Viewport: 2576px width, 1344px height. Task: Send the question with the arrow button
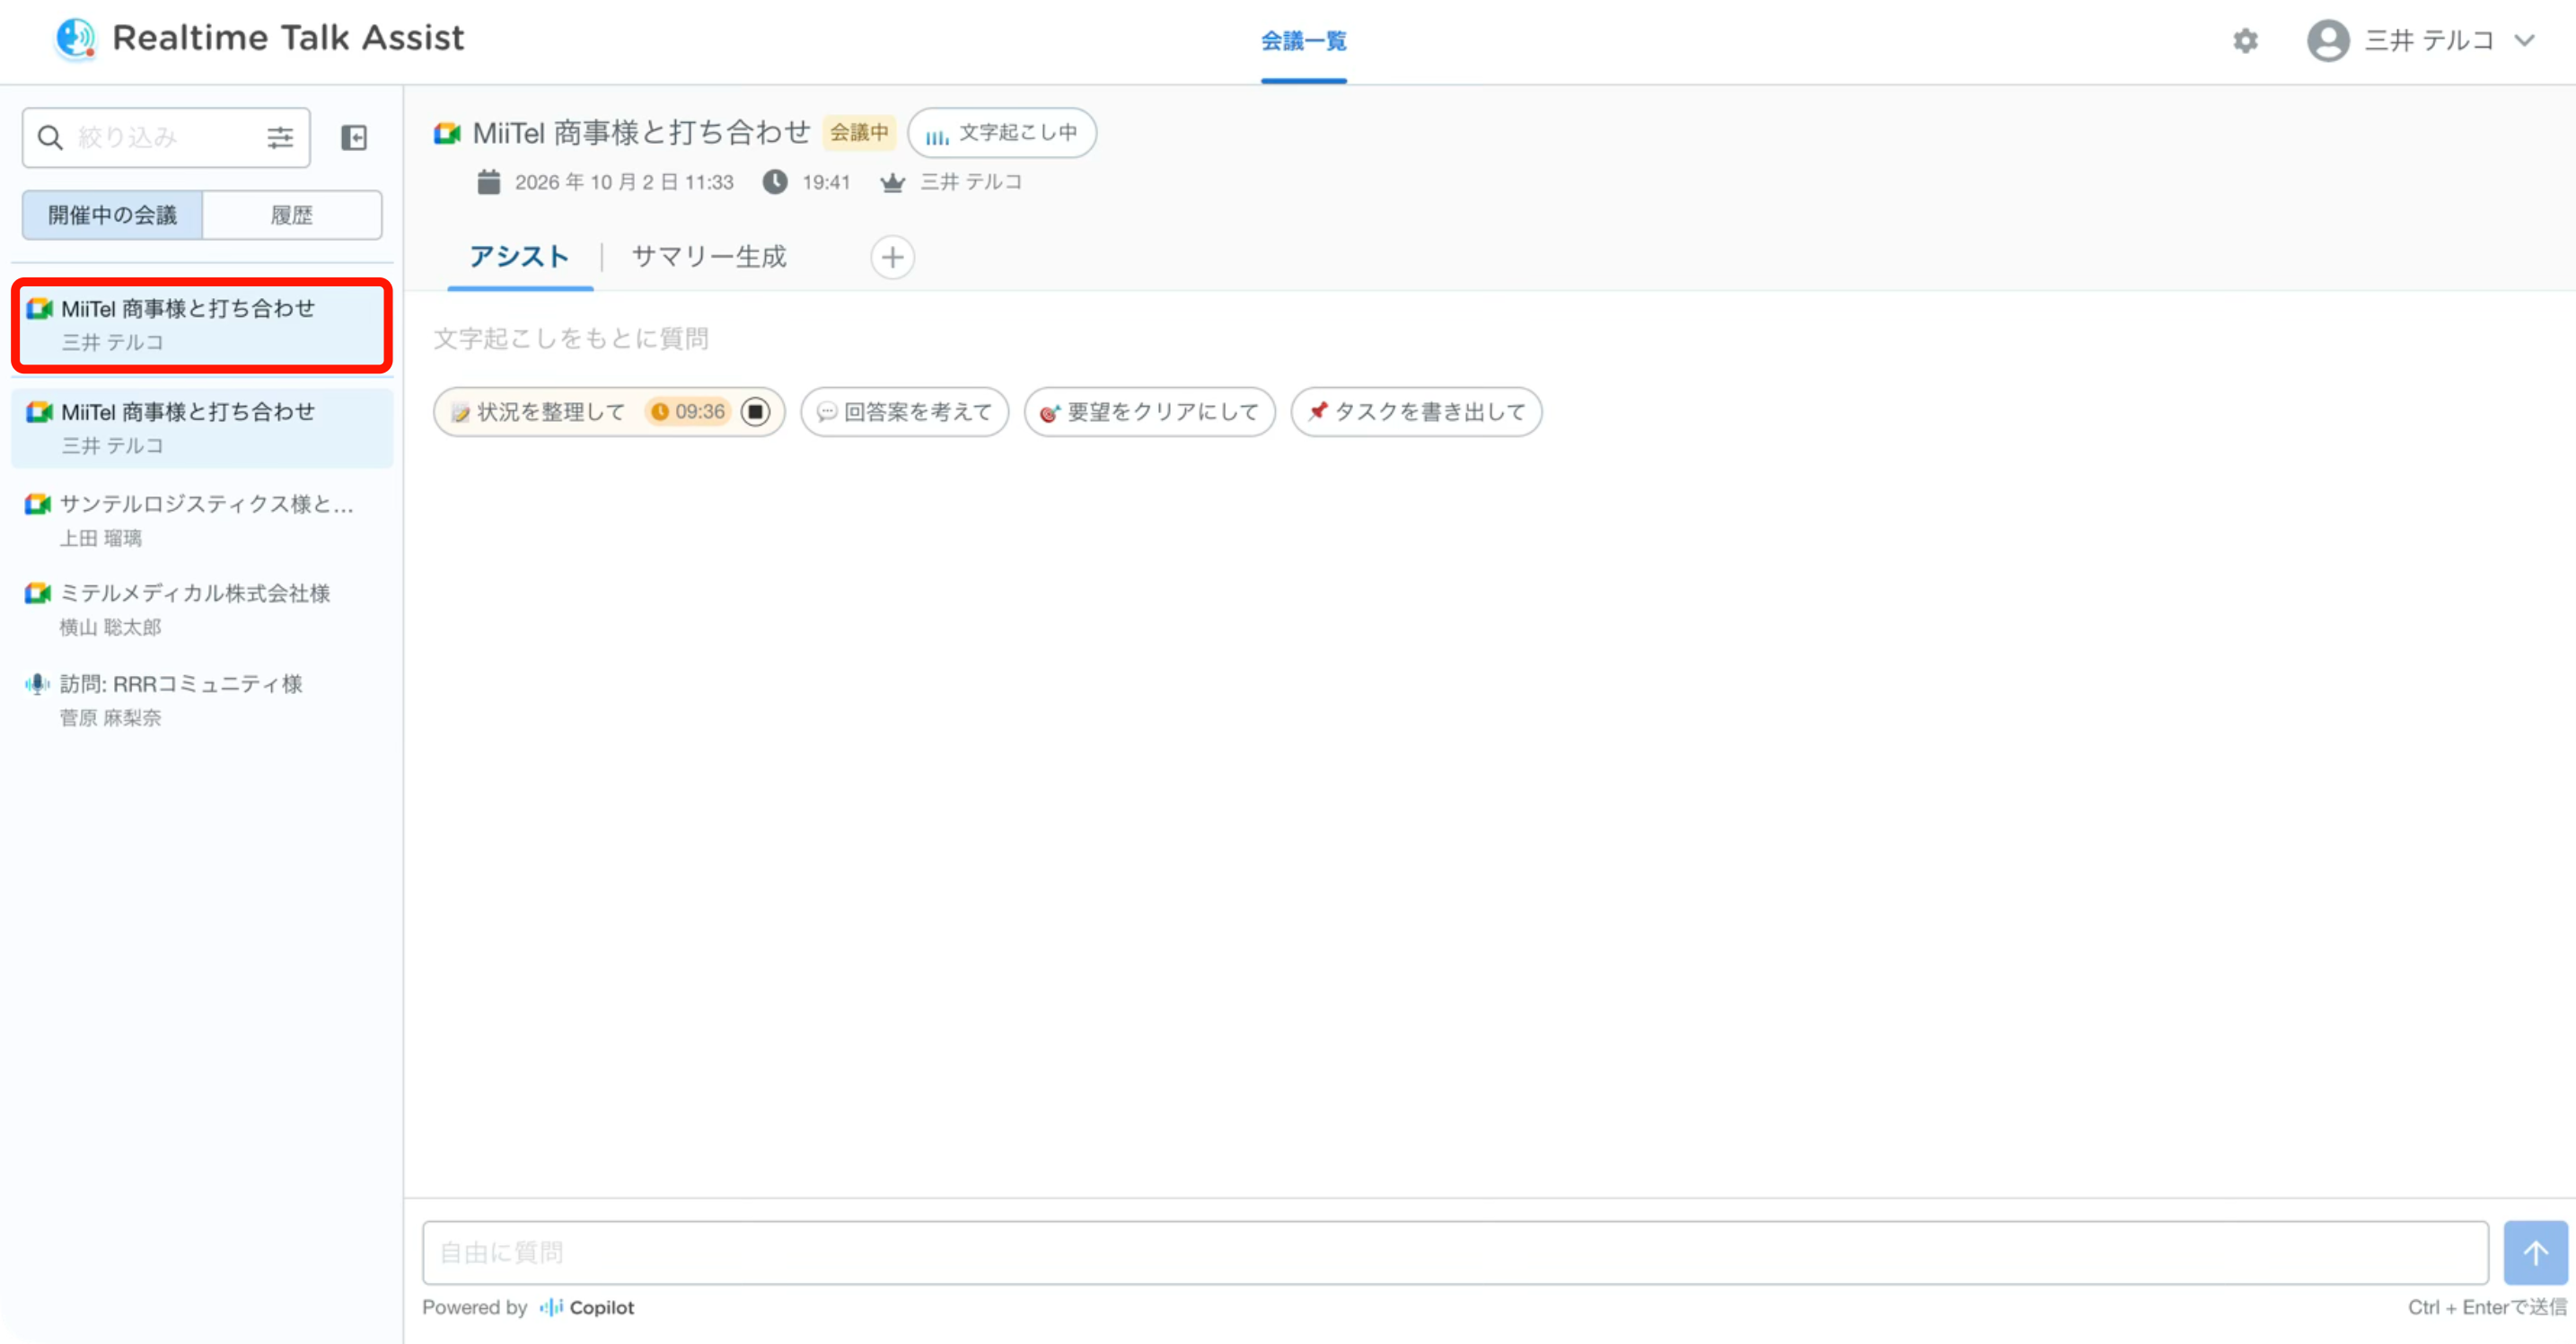(2535, 1253)
